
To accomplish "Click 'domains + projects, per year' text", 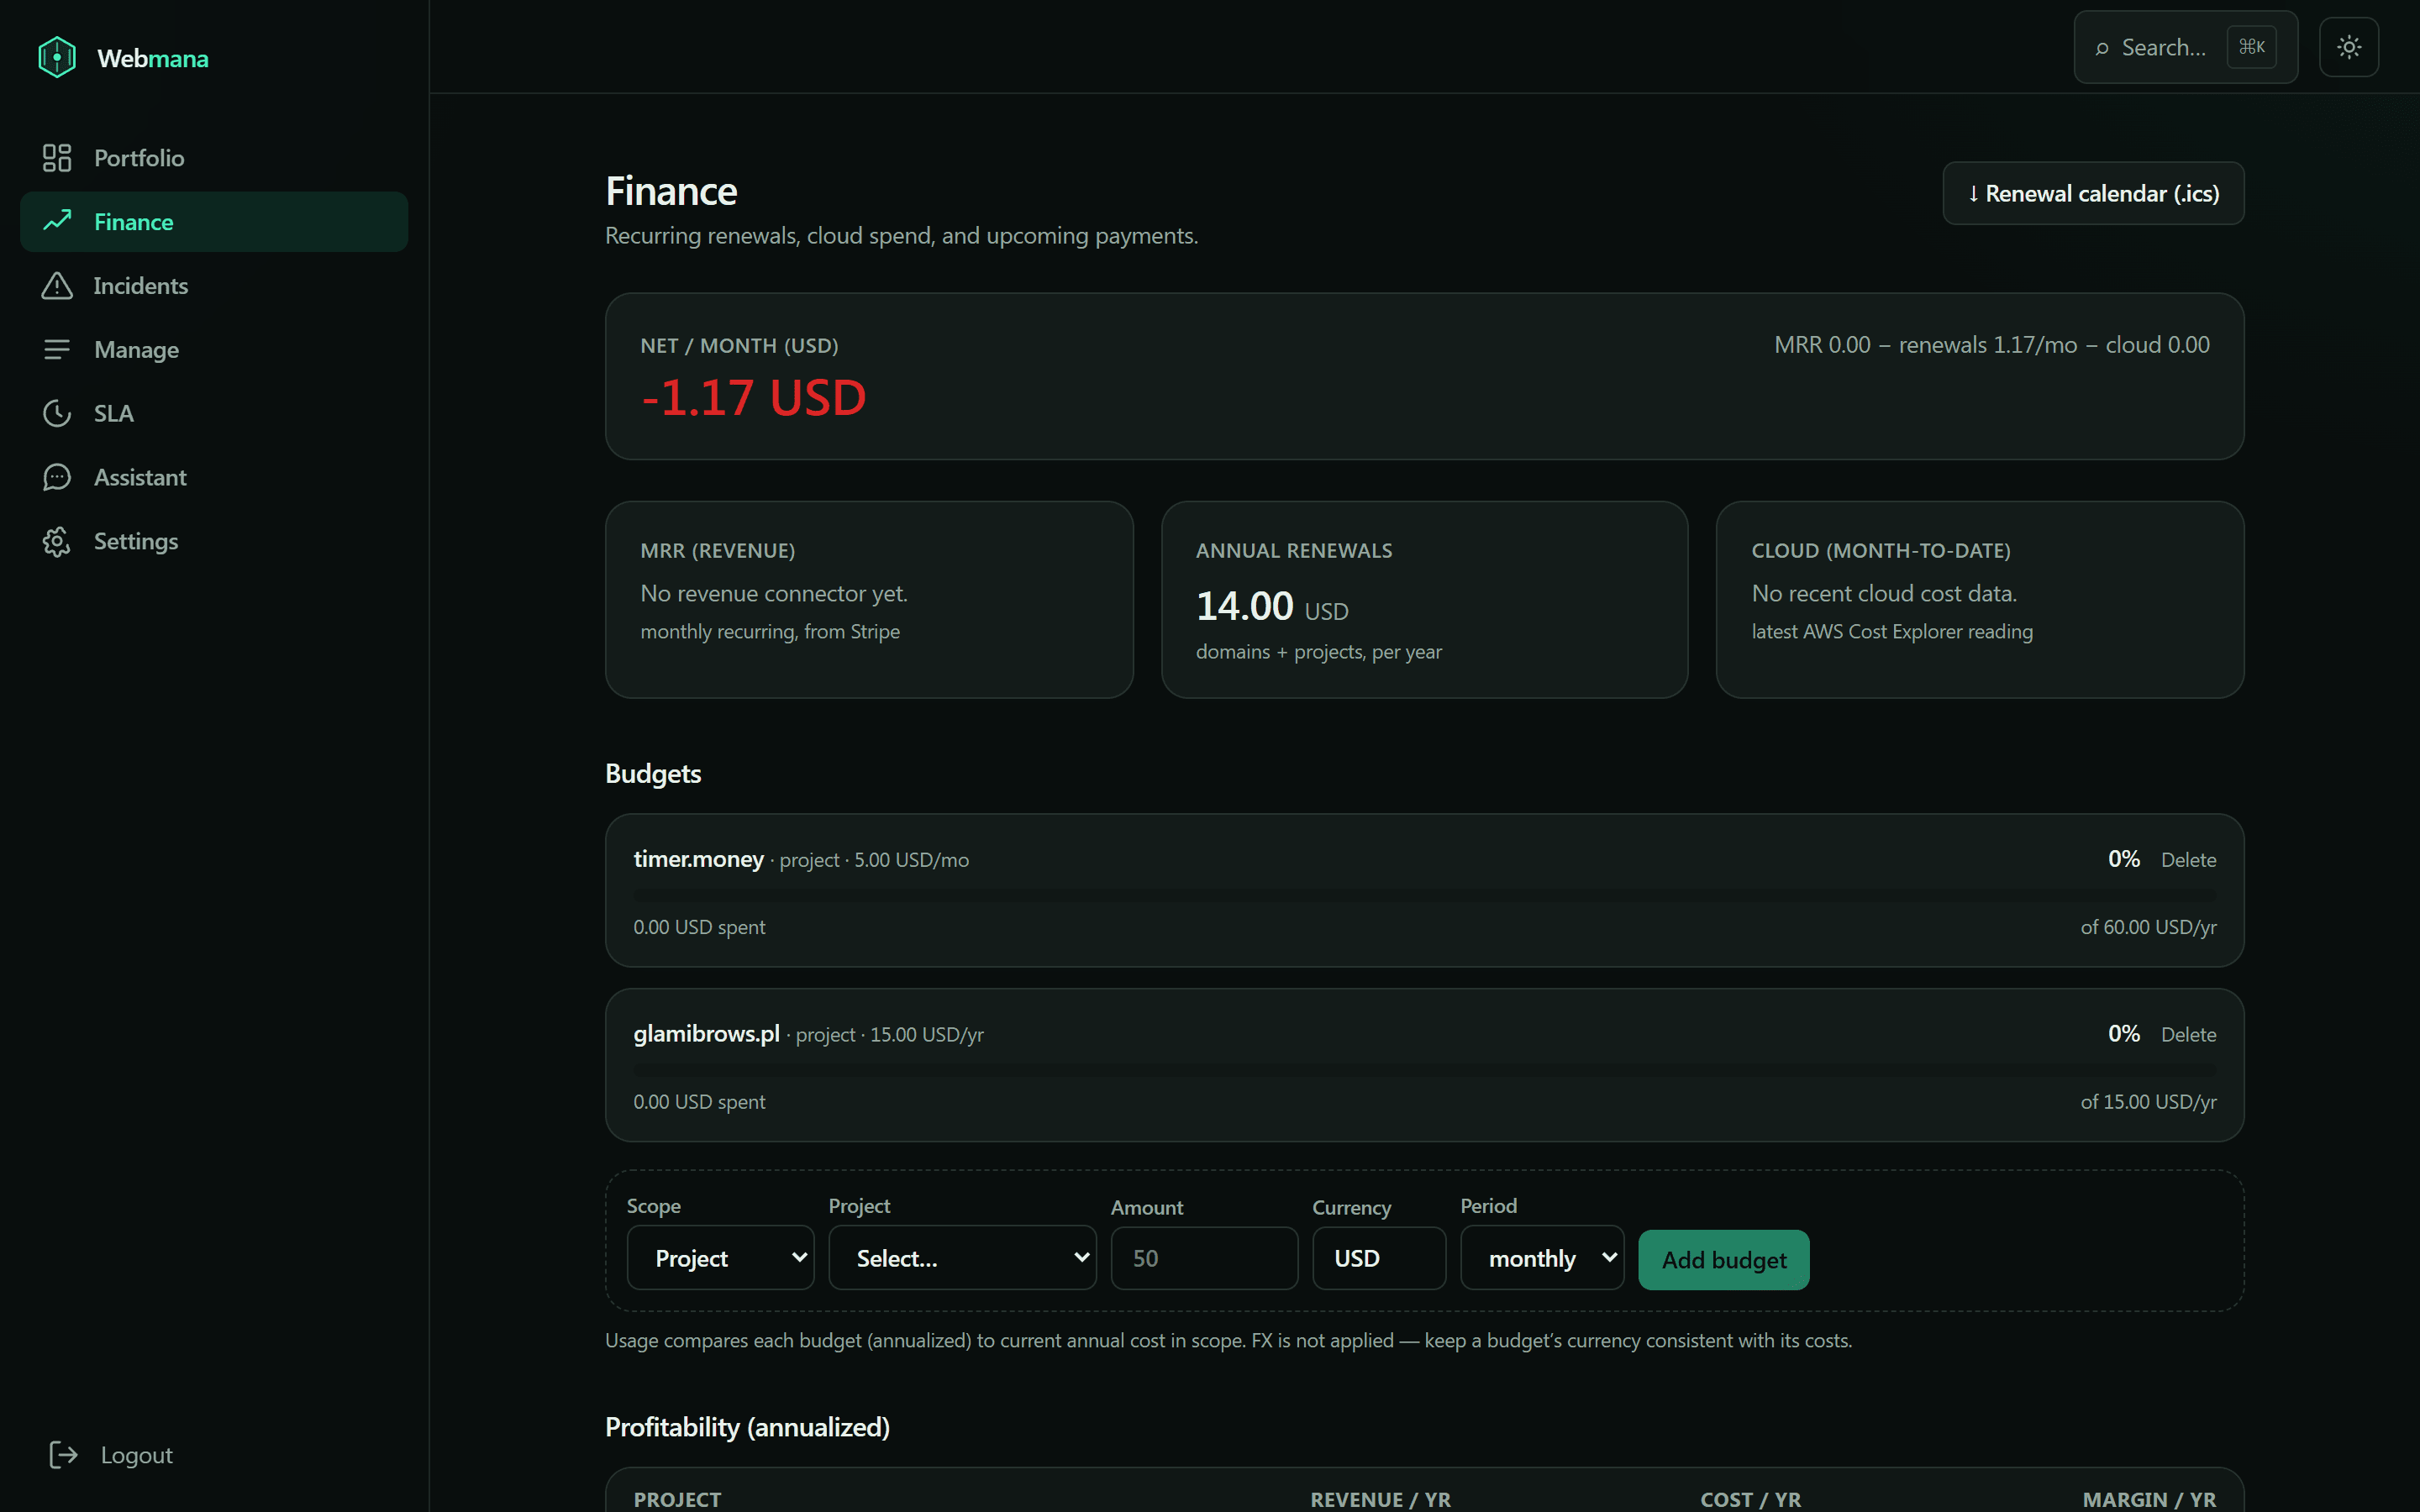I will (1319, 652).
